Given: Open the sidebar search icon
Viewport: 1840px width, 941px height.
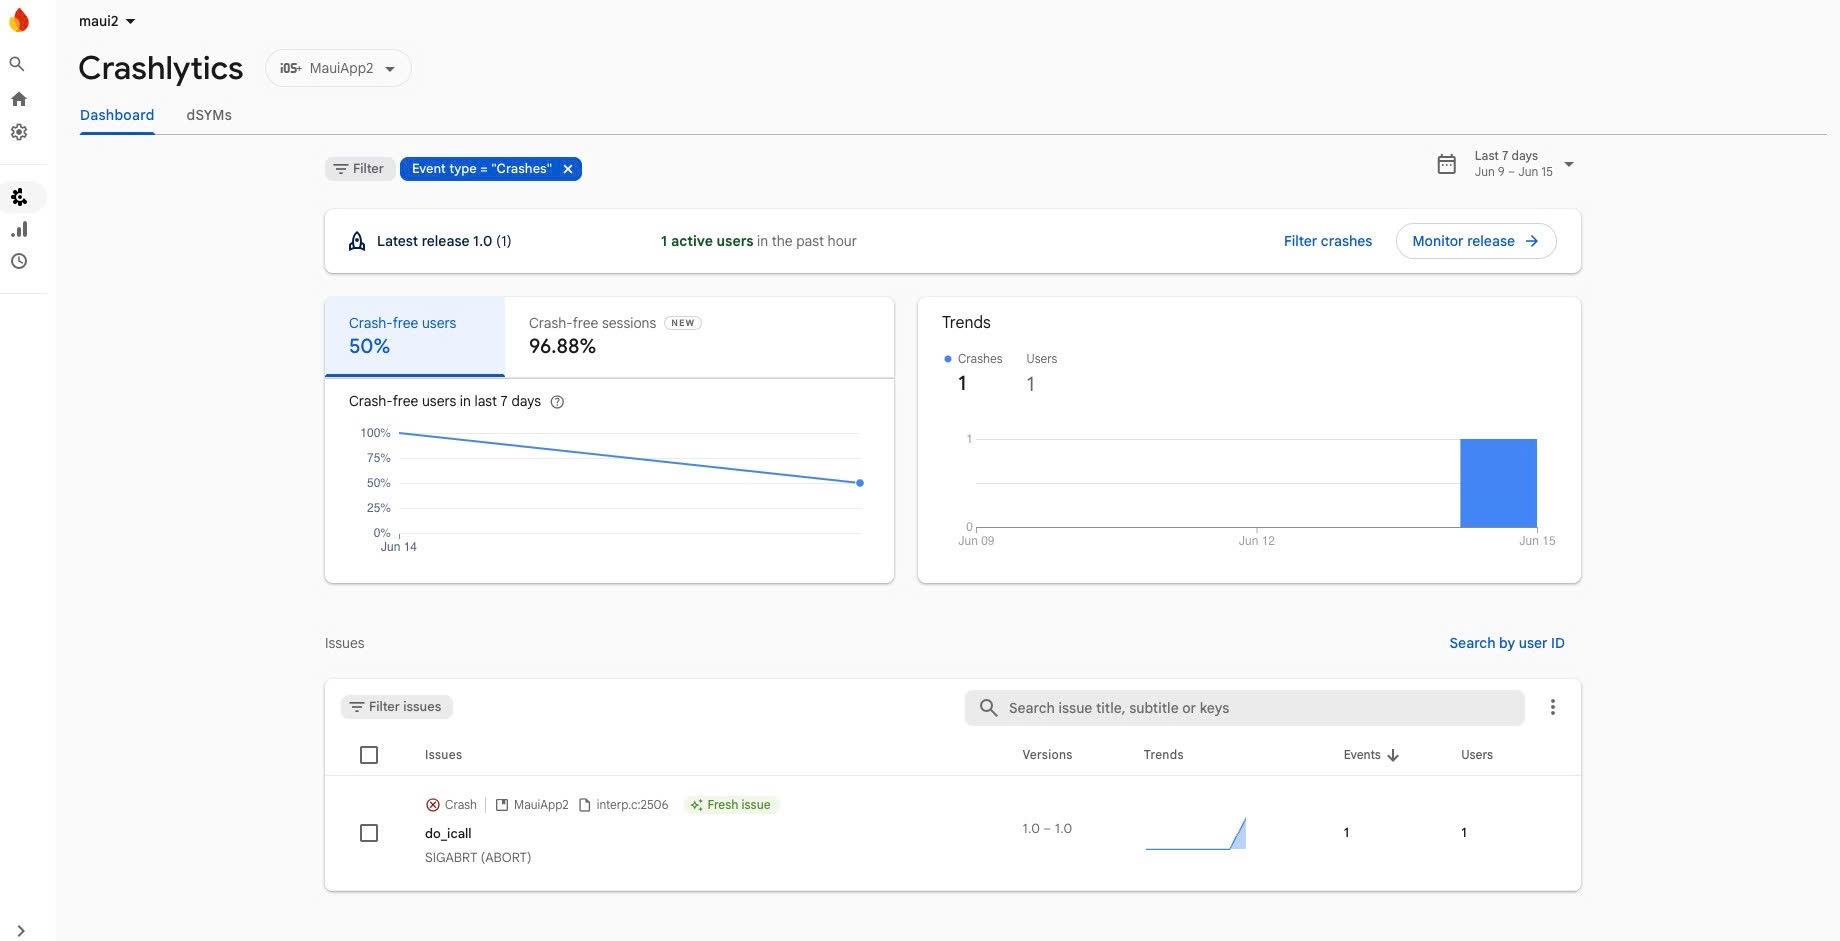Looking at the screenshot, I should (x=17, y=64).
